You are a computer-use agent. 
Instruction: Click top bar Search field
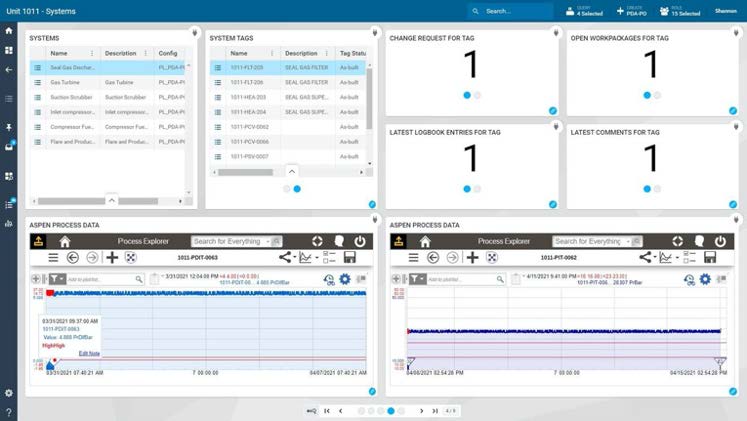[x=511, y=11]
